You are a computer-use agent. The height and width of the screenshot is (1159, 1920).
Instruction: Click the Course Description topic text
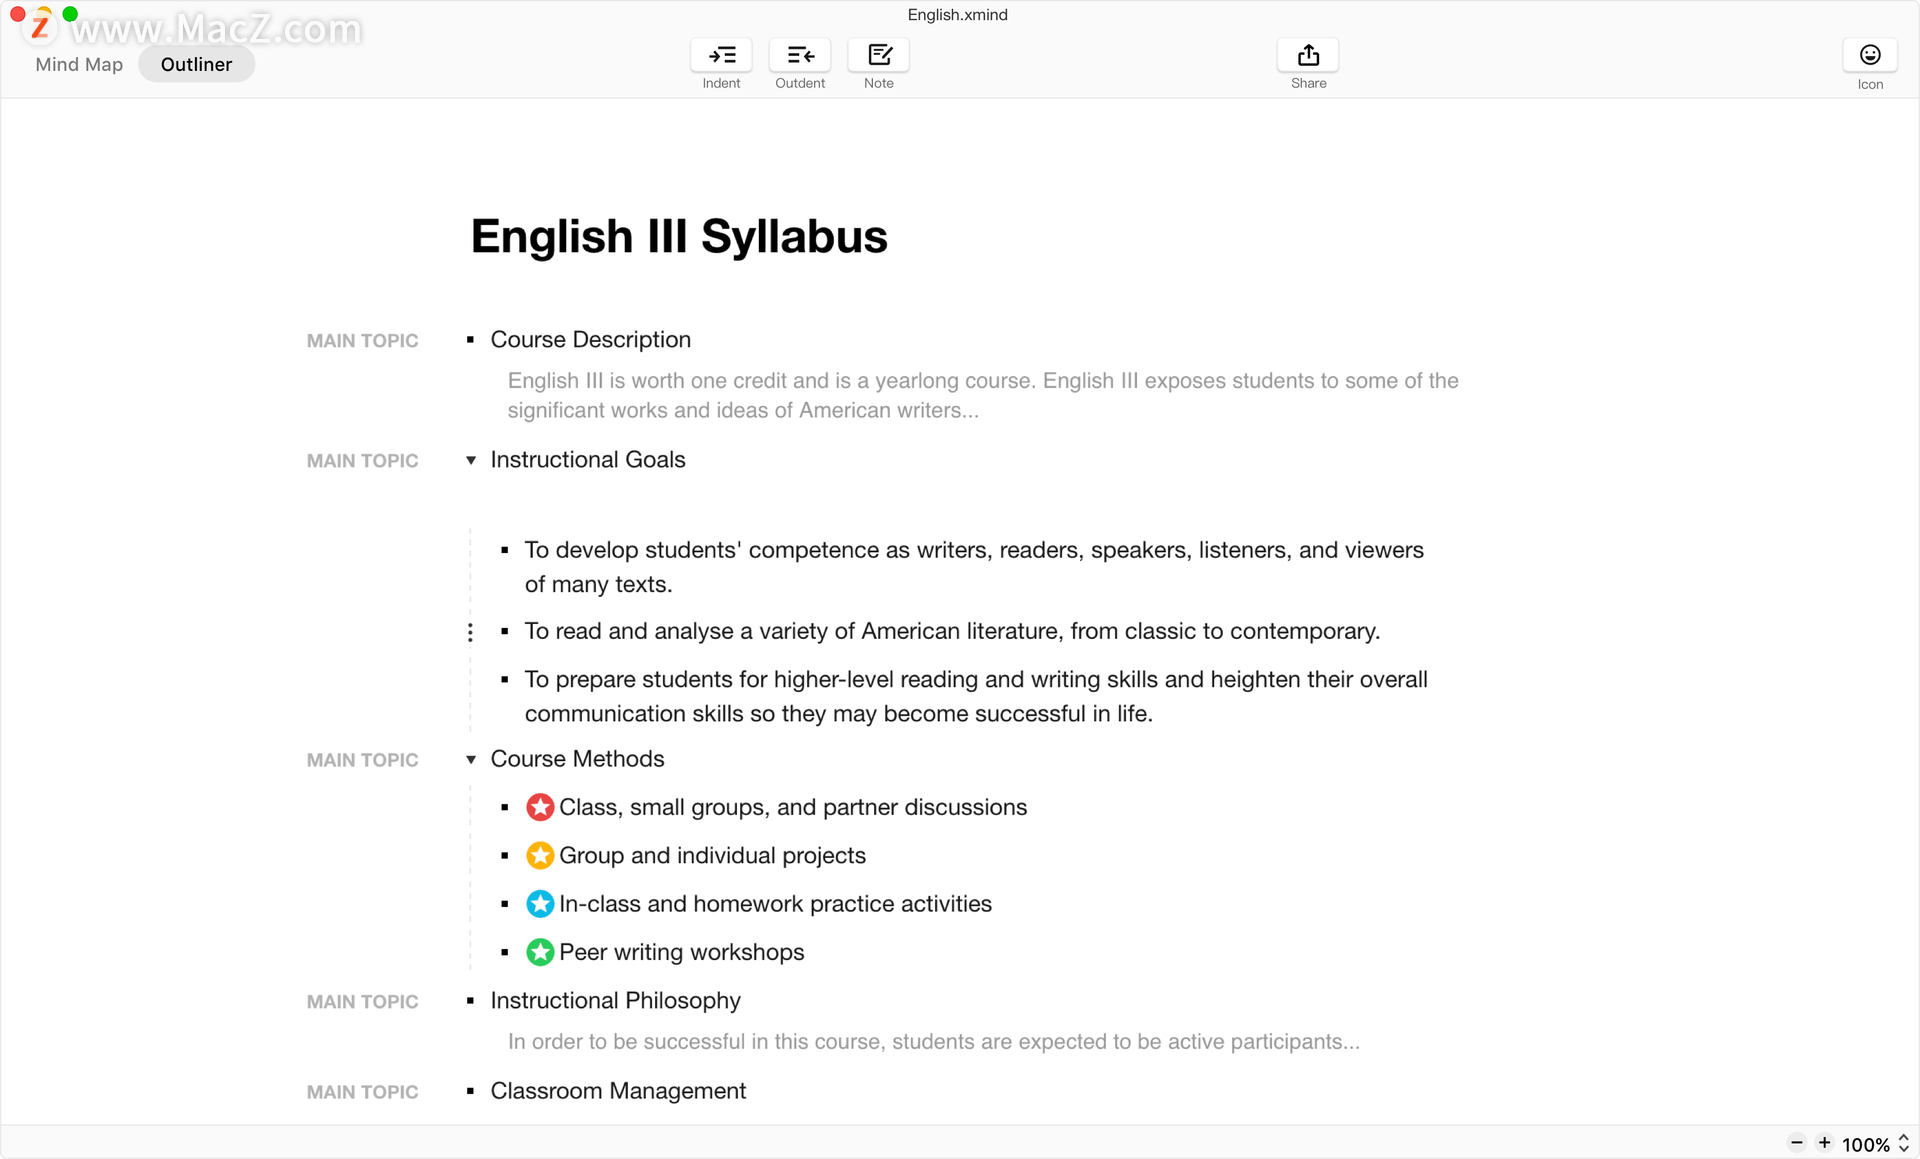click(591, 340)
